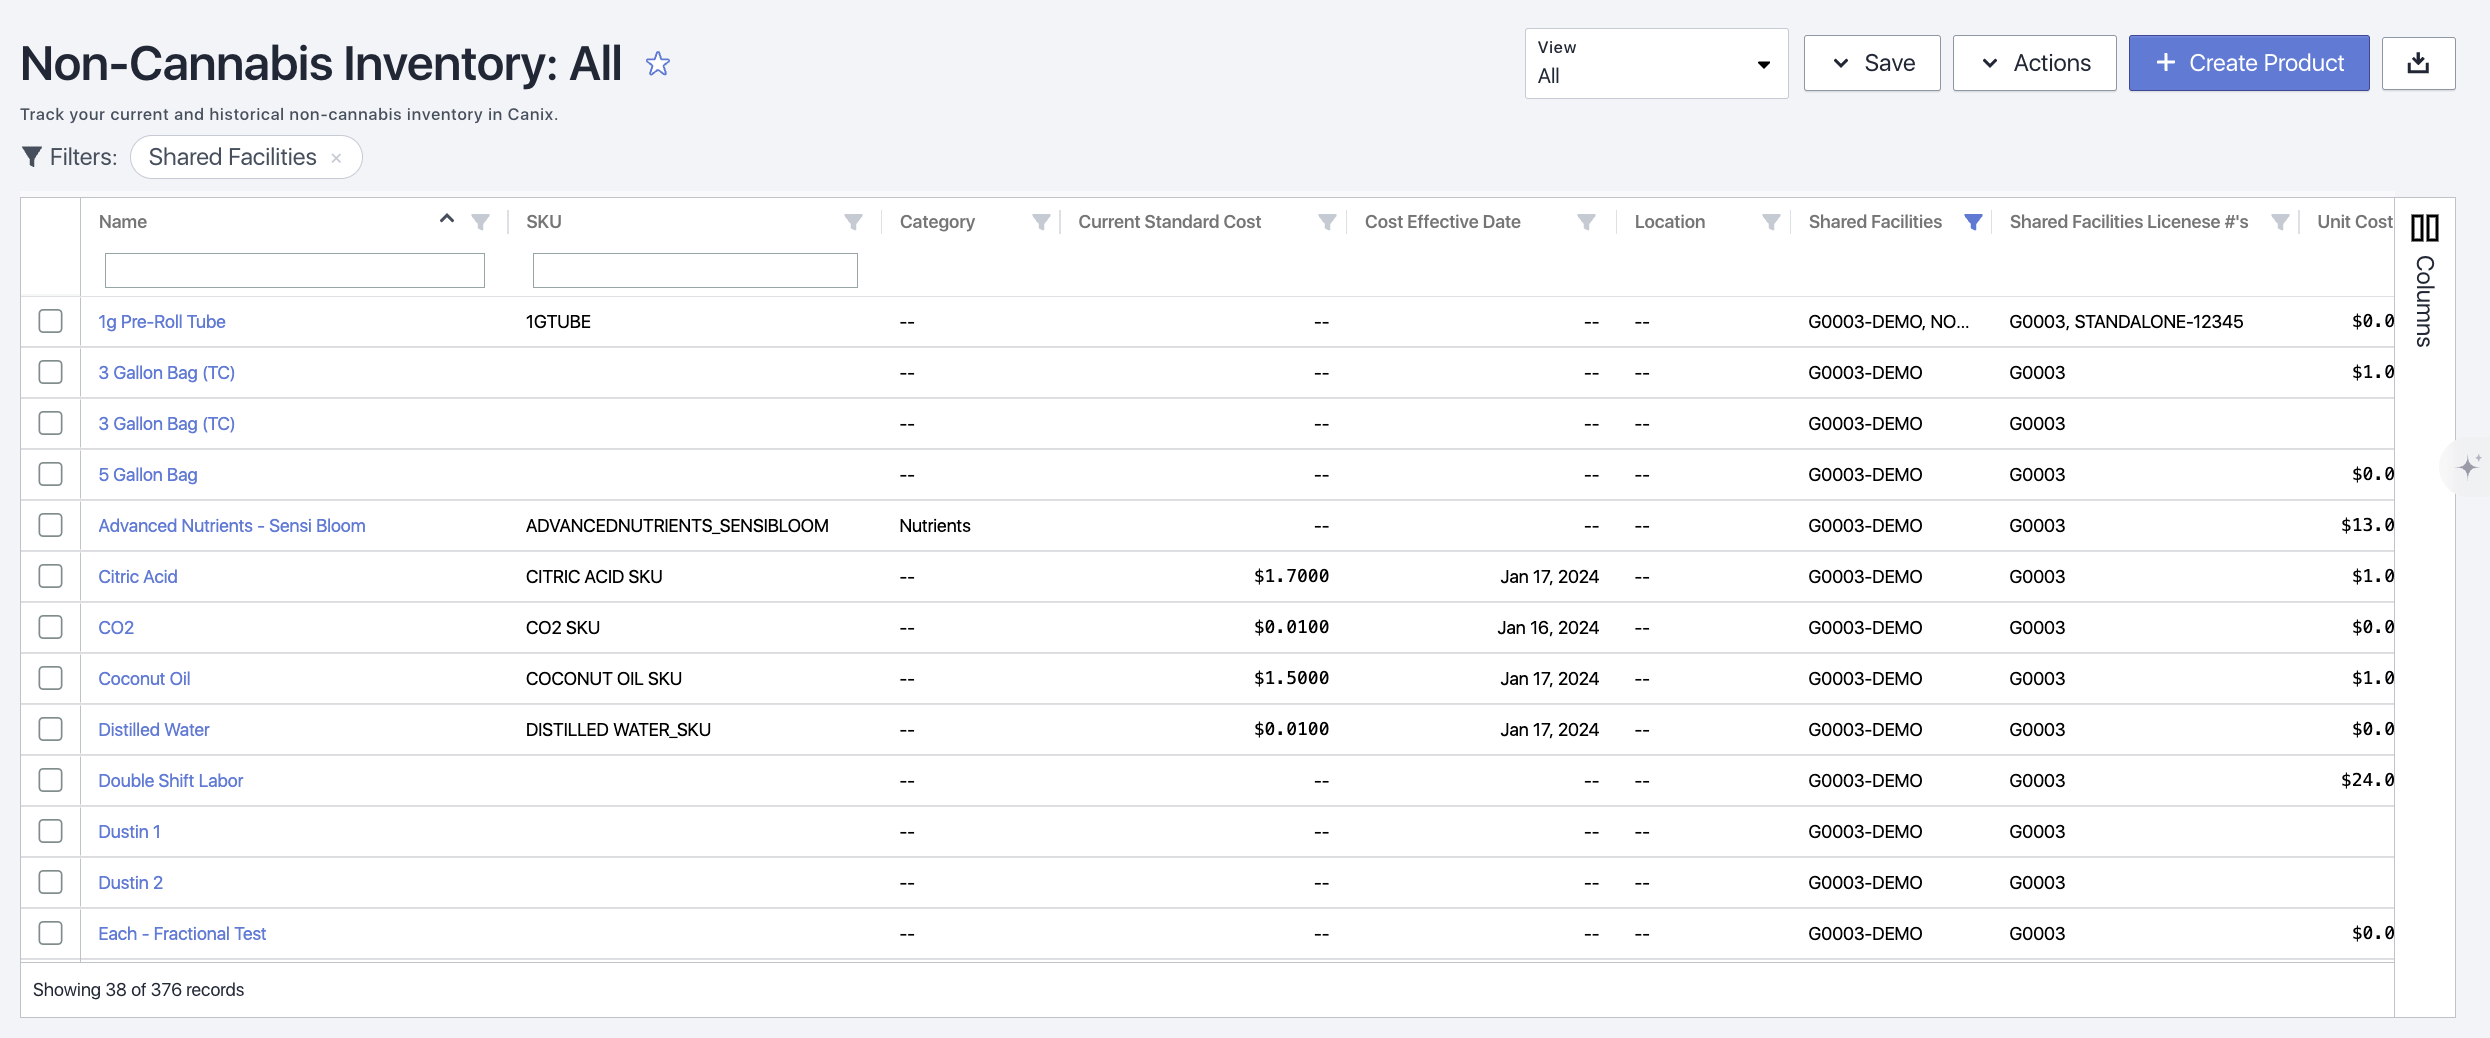2490x1038 pixels.
Task: Check the 1g Pre-Roll Tube row checkbox
Action: pos(50,321)
